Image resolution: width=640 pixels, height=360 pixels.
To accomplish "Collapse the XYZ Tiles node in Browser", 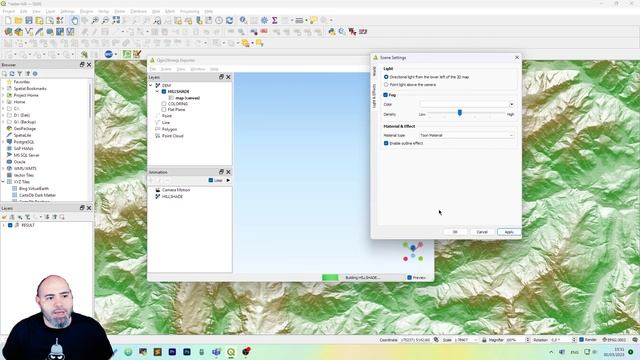I will (x=3, y=182).
